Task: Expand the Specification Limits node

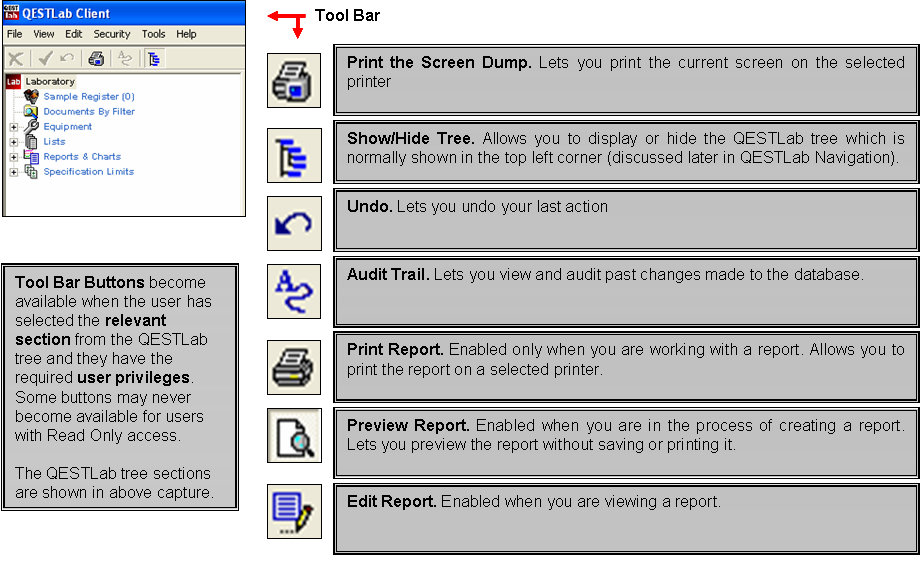Action: tap(14, 172)
